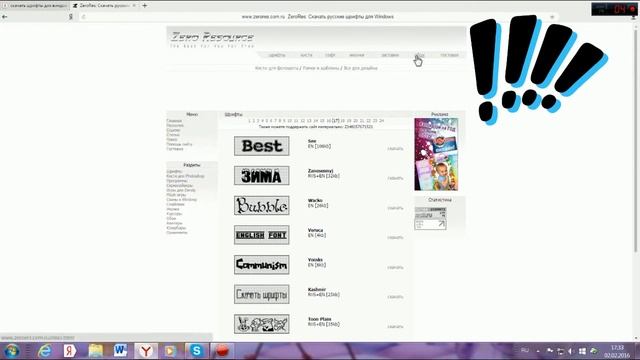Open Кисти для Photoshop sidebar link
The image size is (640, 360).
185,176
